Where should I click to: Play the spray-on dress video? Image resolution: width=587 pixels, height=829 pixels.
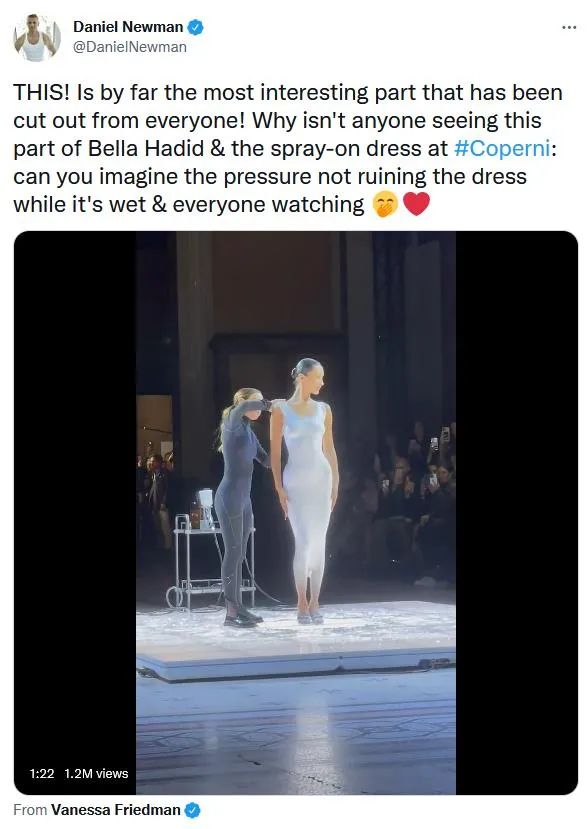[296, 512]
